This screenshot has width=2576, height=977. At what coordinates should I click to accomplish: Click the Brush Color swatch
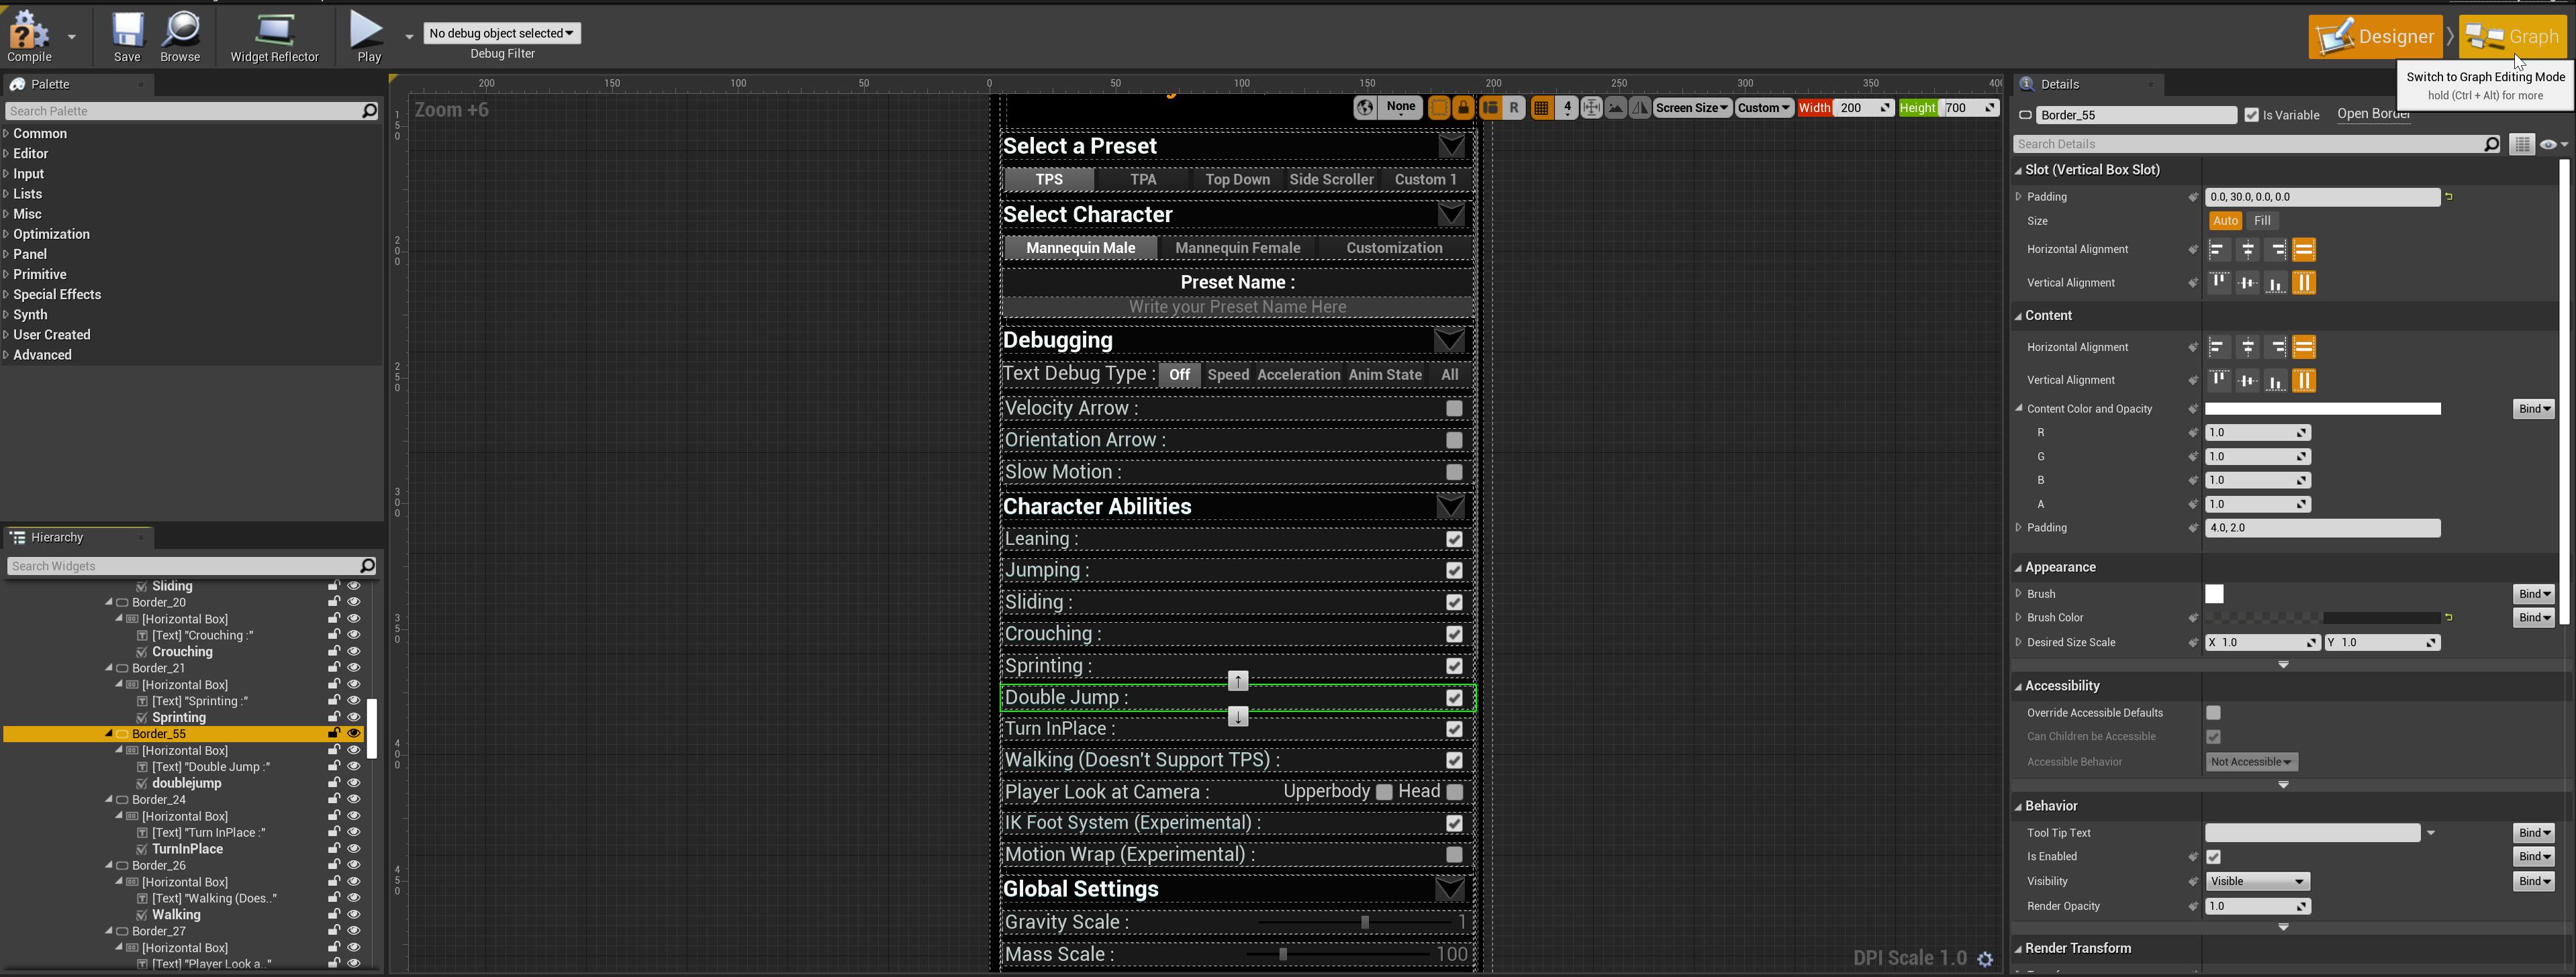pos(2322,618)
